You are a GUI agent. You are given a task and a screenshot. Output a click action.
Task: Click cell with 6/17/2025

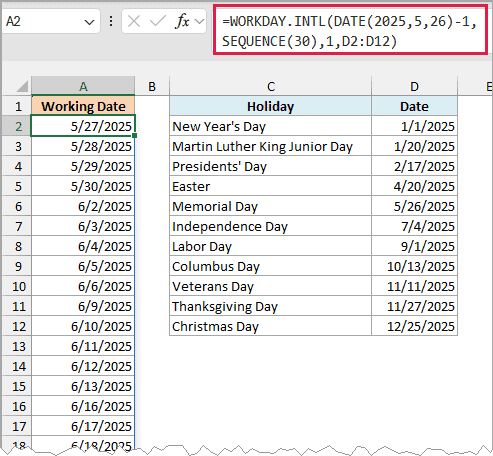[83, 426]
